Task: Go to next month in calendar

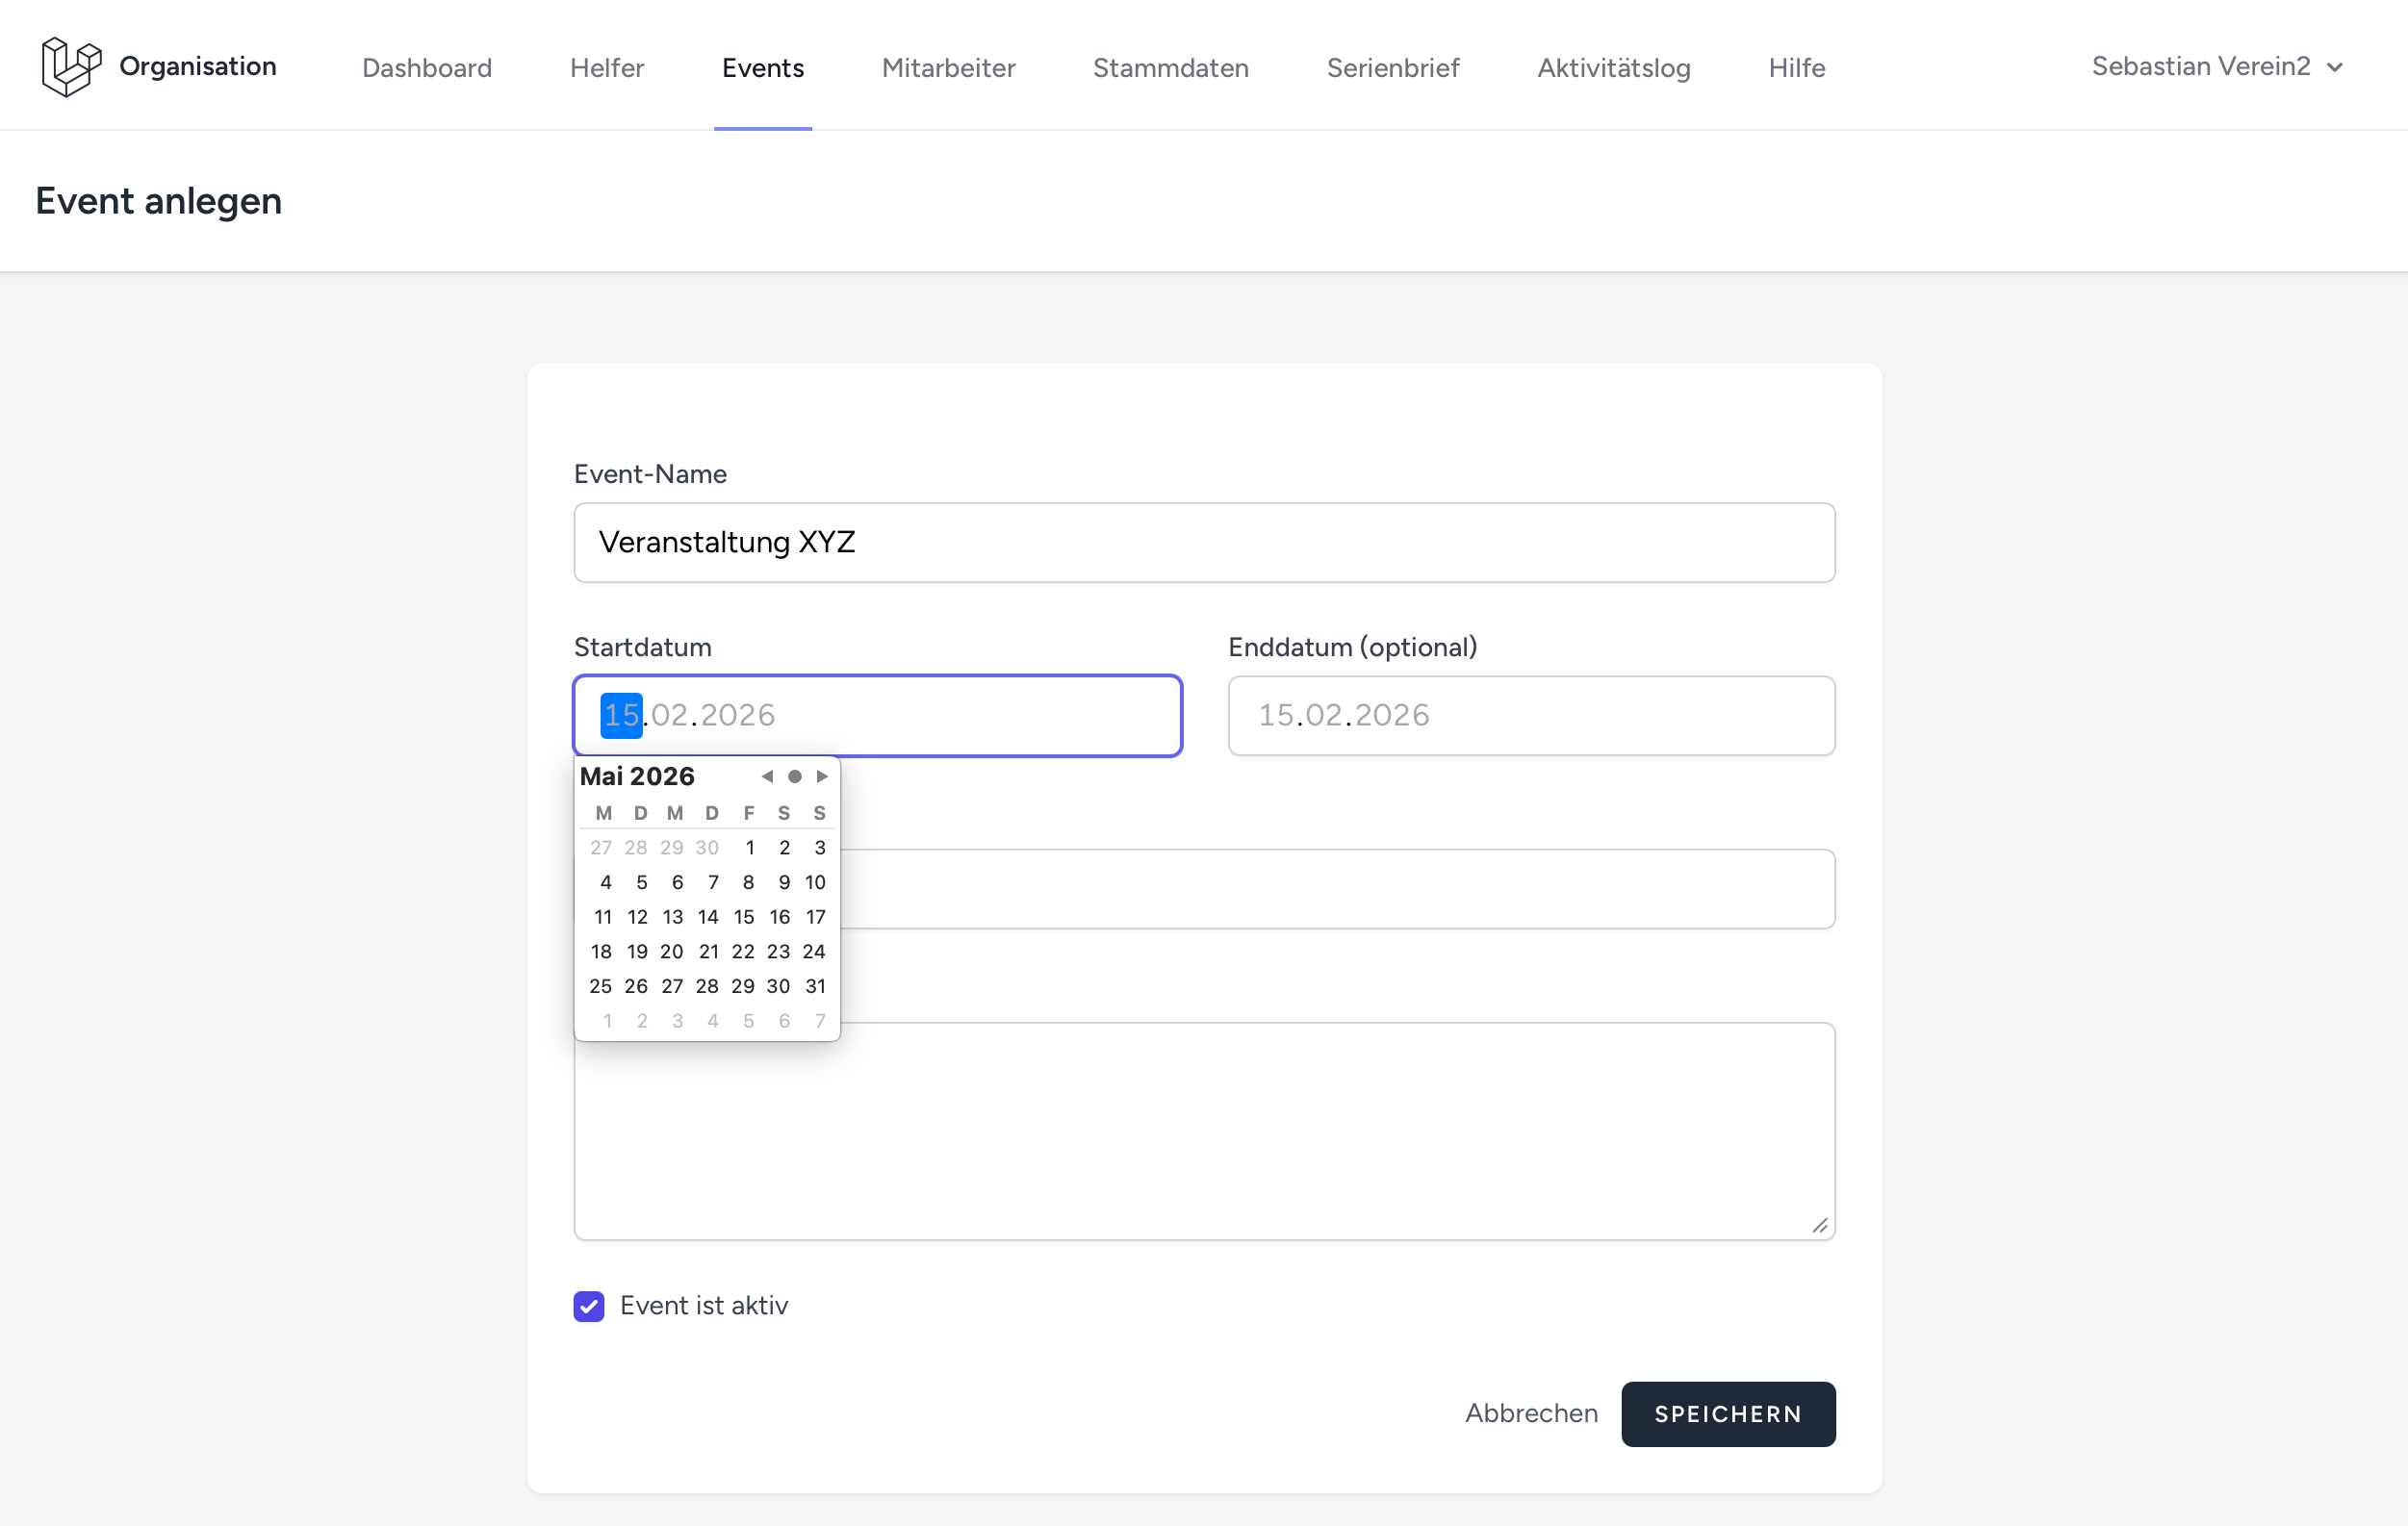Action: (x=822, y=776)
